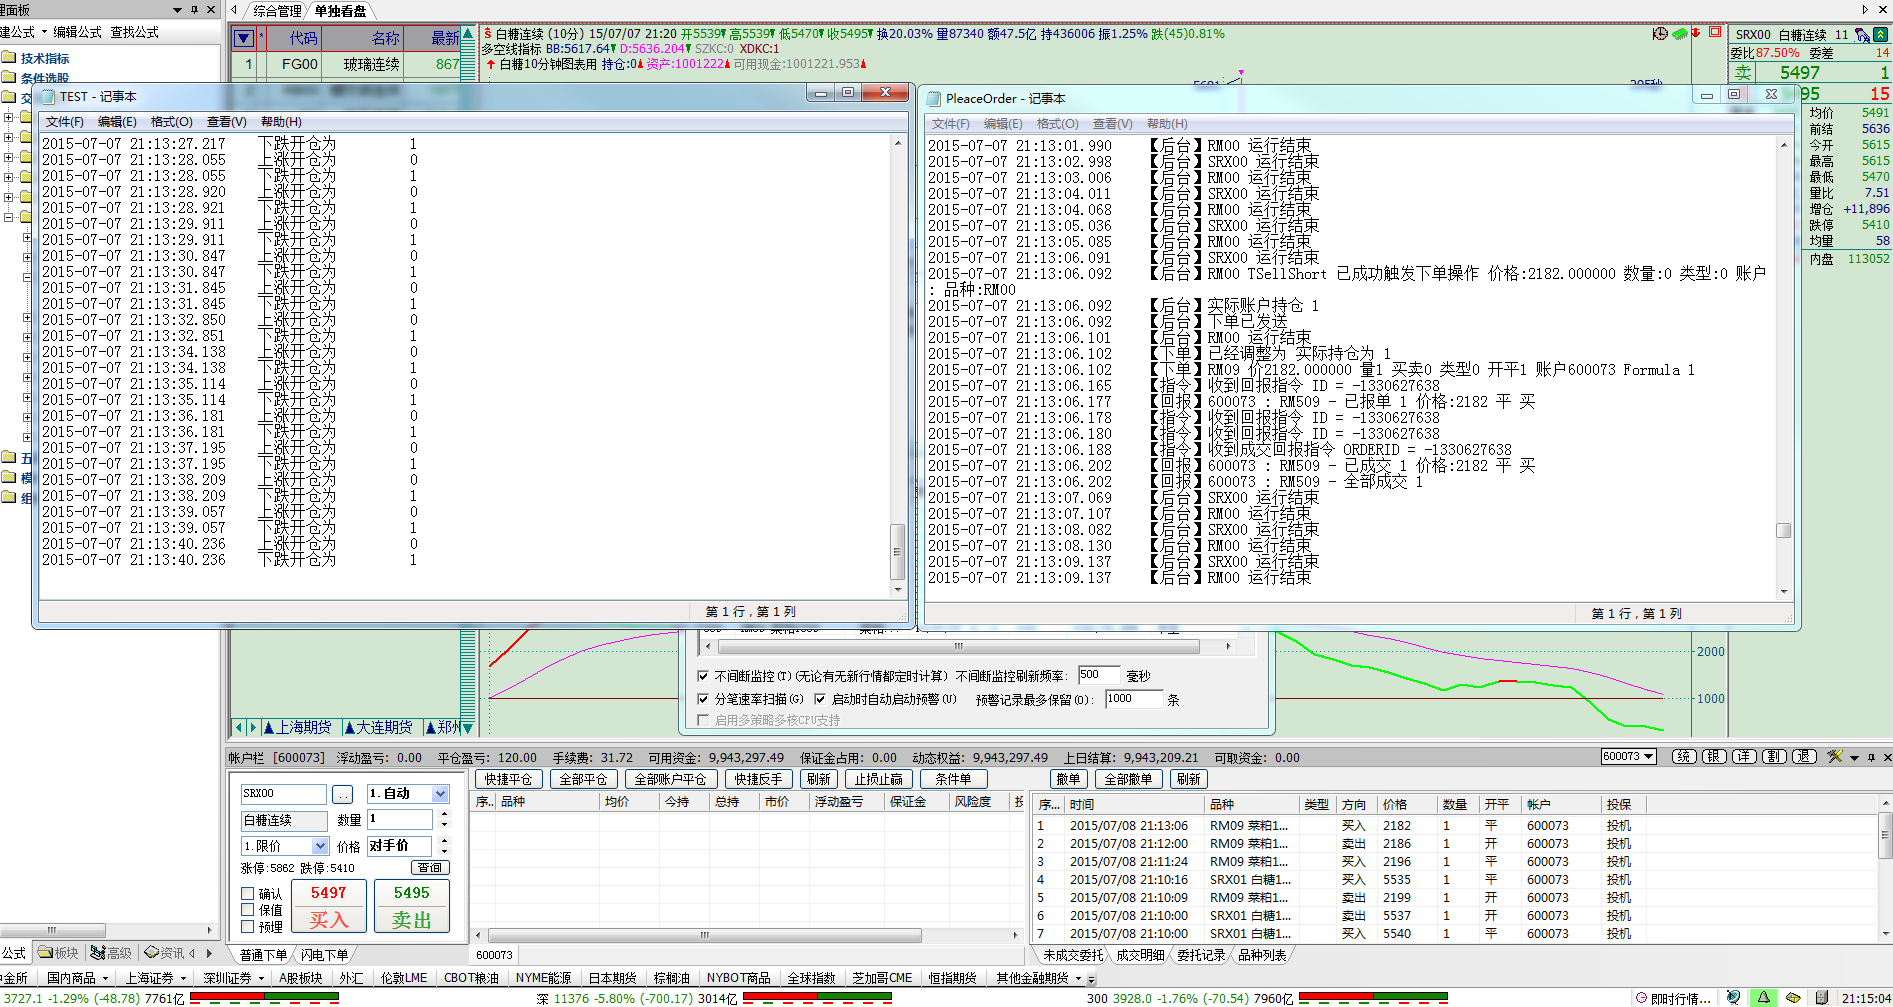Click the green triangle tray icon in status bar
Screen dimensions: 1893x1007
(x=1765, y=998)
